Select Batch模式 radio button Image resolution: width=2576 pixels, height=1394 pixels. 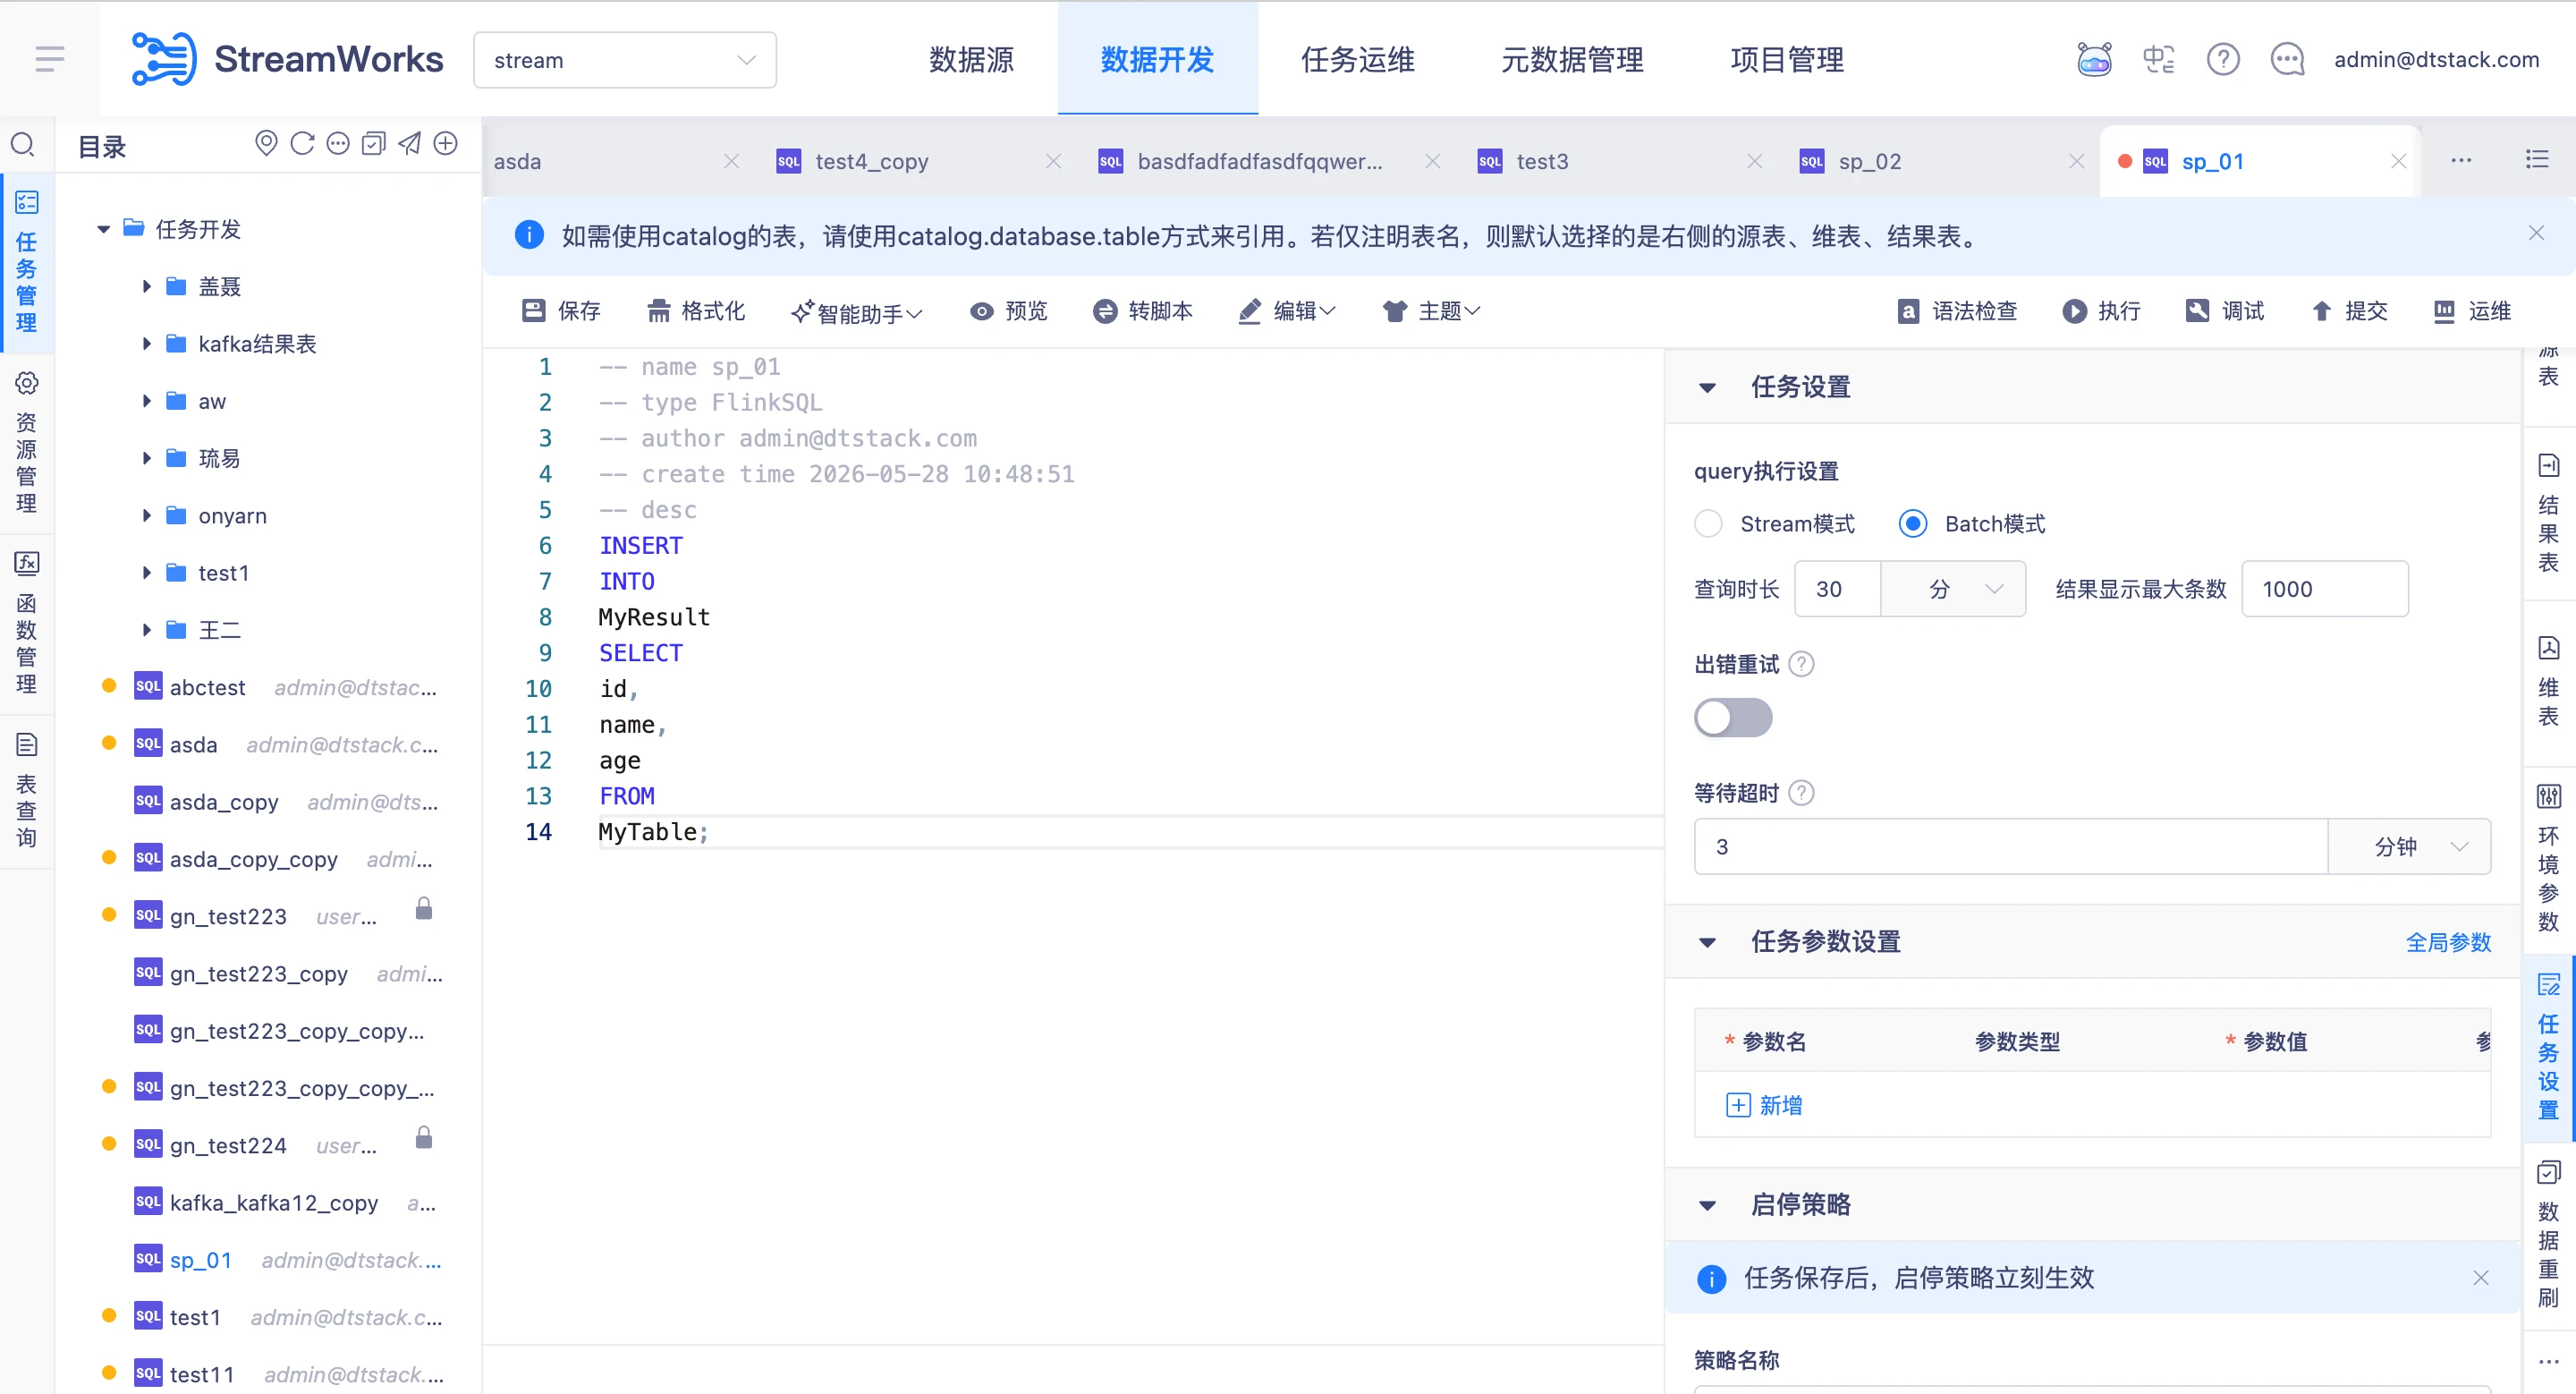click(x=1913, y=523)
